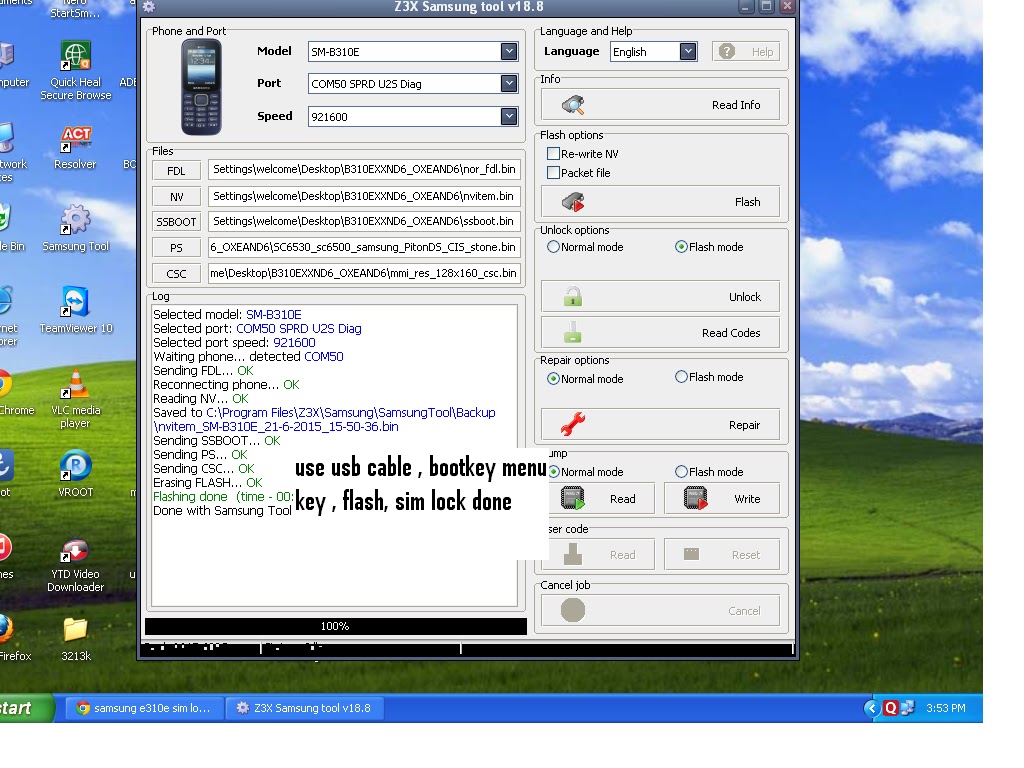Select Flash mode under Unlock options
The height and width of the screenshot is (768, 1024).
(681, 247)
